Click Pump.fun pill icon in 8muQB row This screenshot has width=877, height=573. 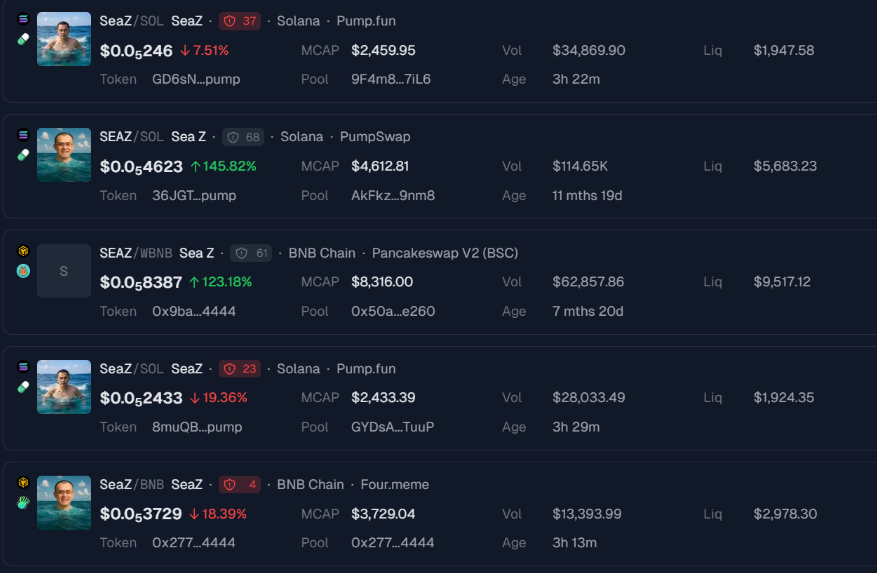23,387
